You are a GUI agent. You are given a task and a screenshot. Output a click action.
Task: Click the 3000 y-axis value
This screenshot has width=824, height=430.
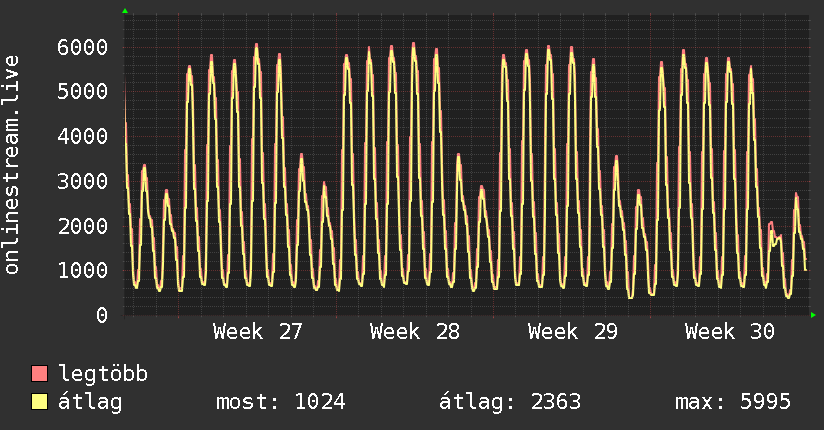pyautogui.click(x=83, y=181)
